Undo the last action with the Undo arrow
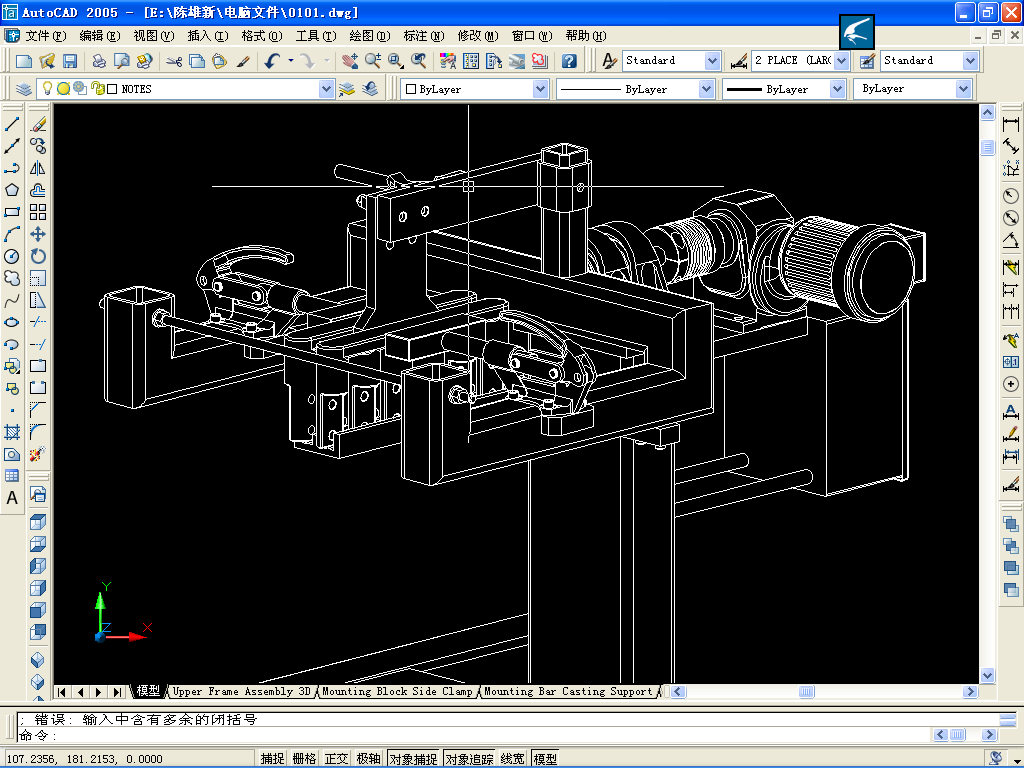Screen dimensions: 1024x768 point(272,61)
